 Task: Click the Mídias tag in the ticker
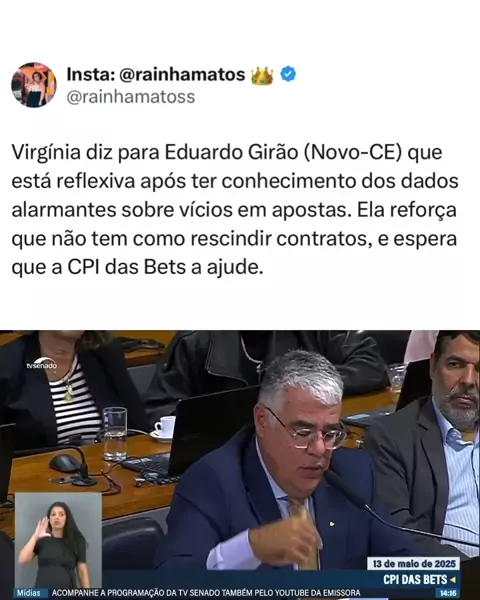point(29,593)
